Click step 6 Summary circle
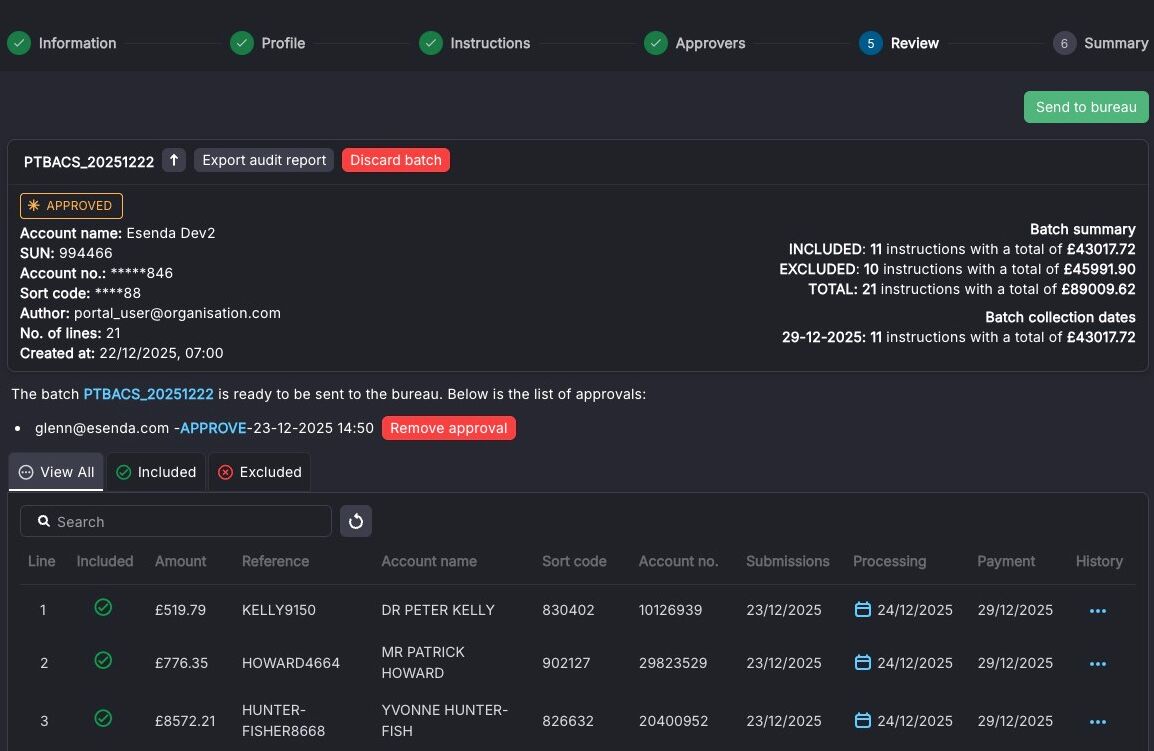This screenshot has height=751, width=1154. [x=1064, y=43]
